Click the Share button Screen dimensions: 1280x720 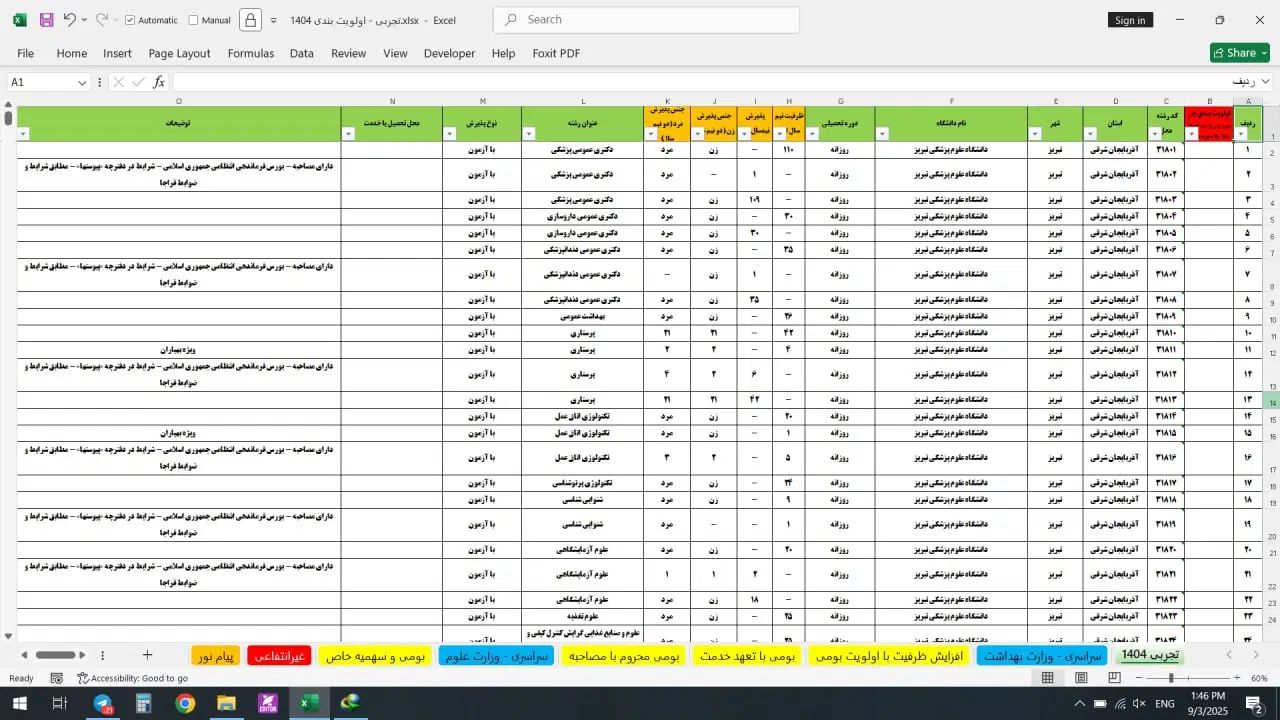1240,53
